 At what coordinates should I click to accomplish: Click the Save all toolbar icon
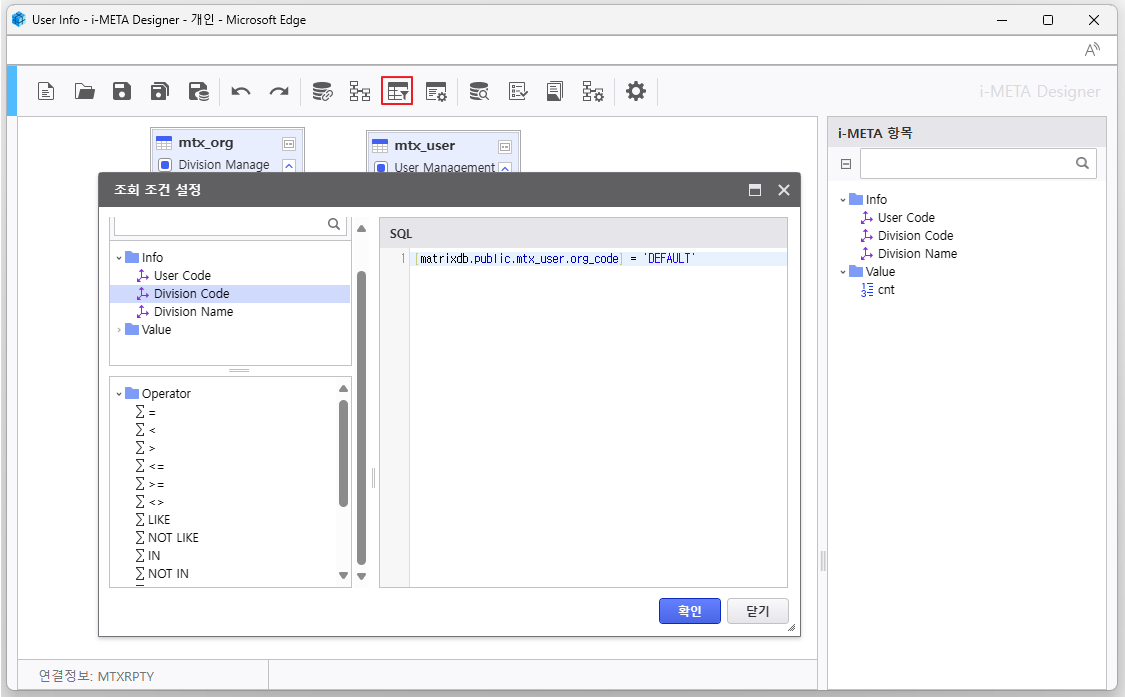click(x=160, y=91)
